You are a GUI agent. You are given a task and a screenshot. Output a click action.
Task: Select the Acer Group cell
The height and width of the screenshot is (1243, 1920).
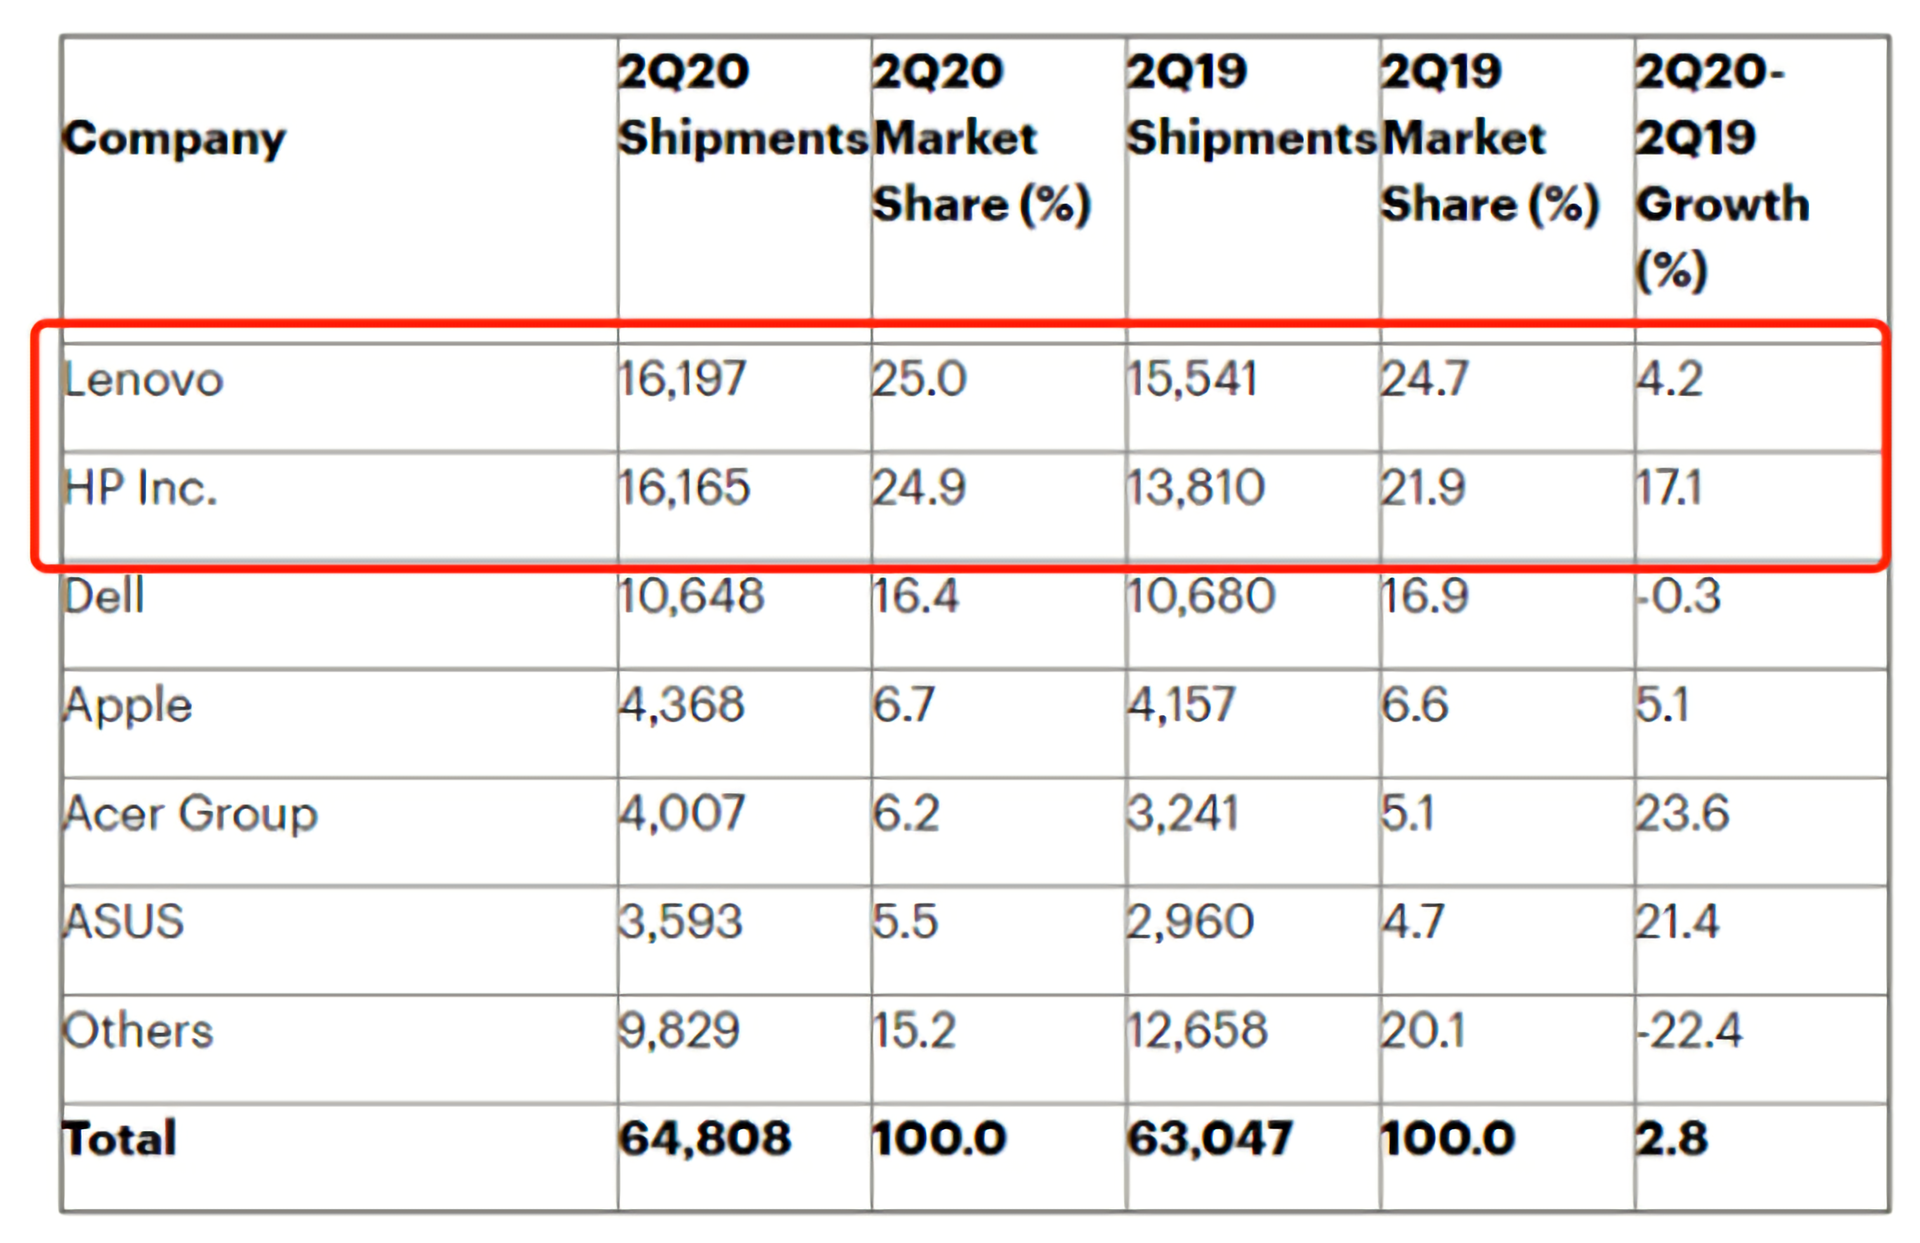pos(190,813)
